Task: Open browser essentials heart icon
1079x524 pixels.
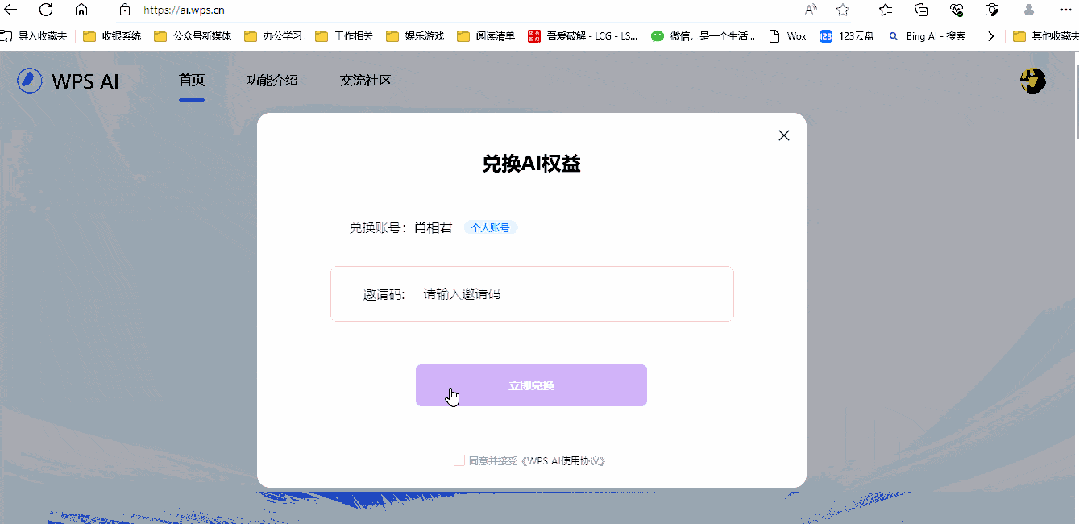Action: pyautogui.click(x=957, y=10)
